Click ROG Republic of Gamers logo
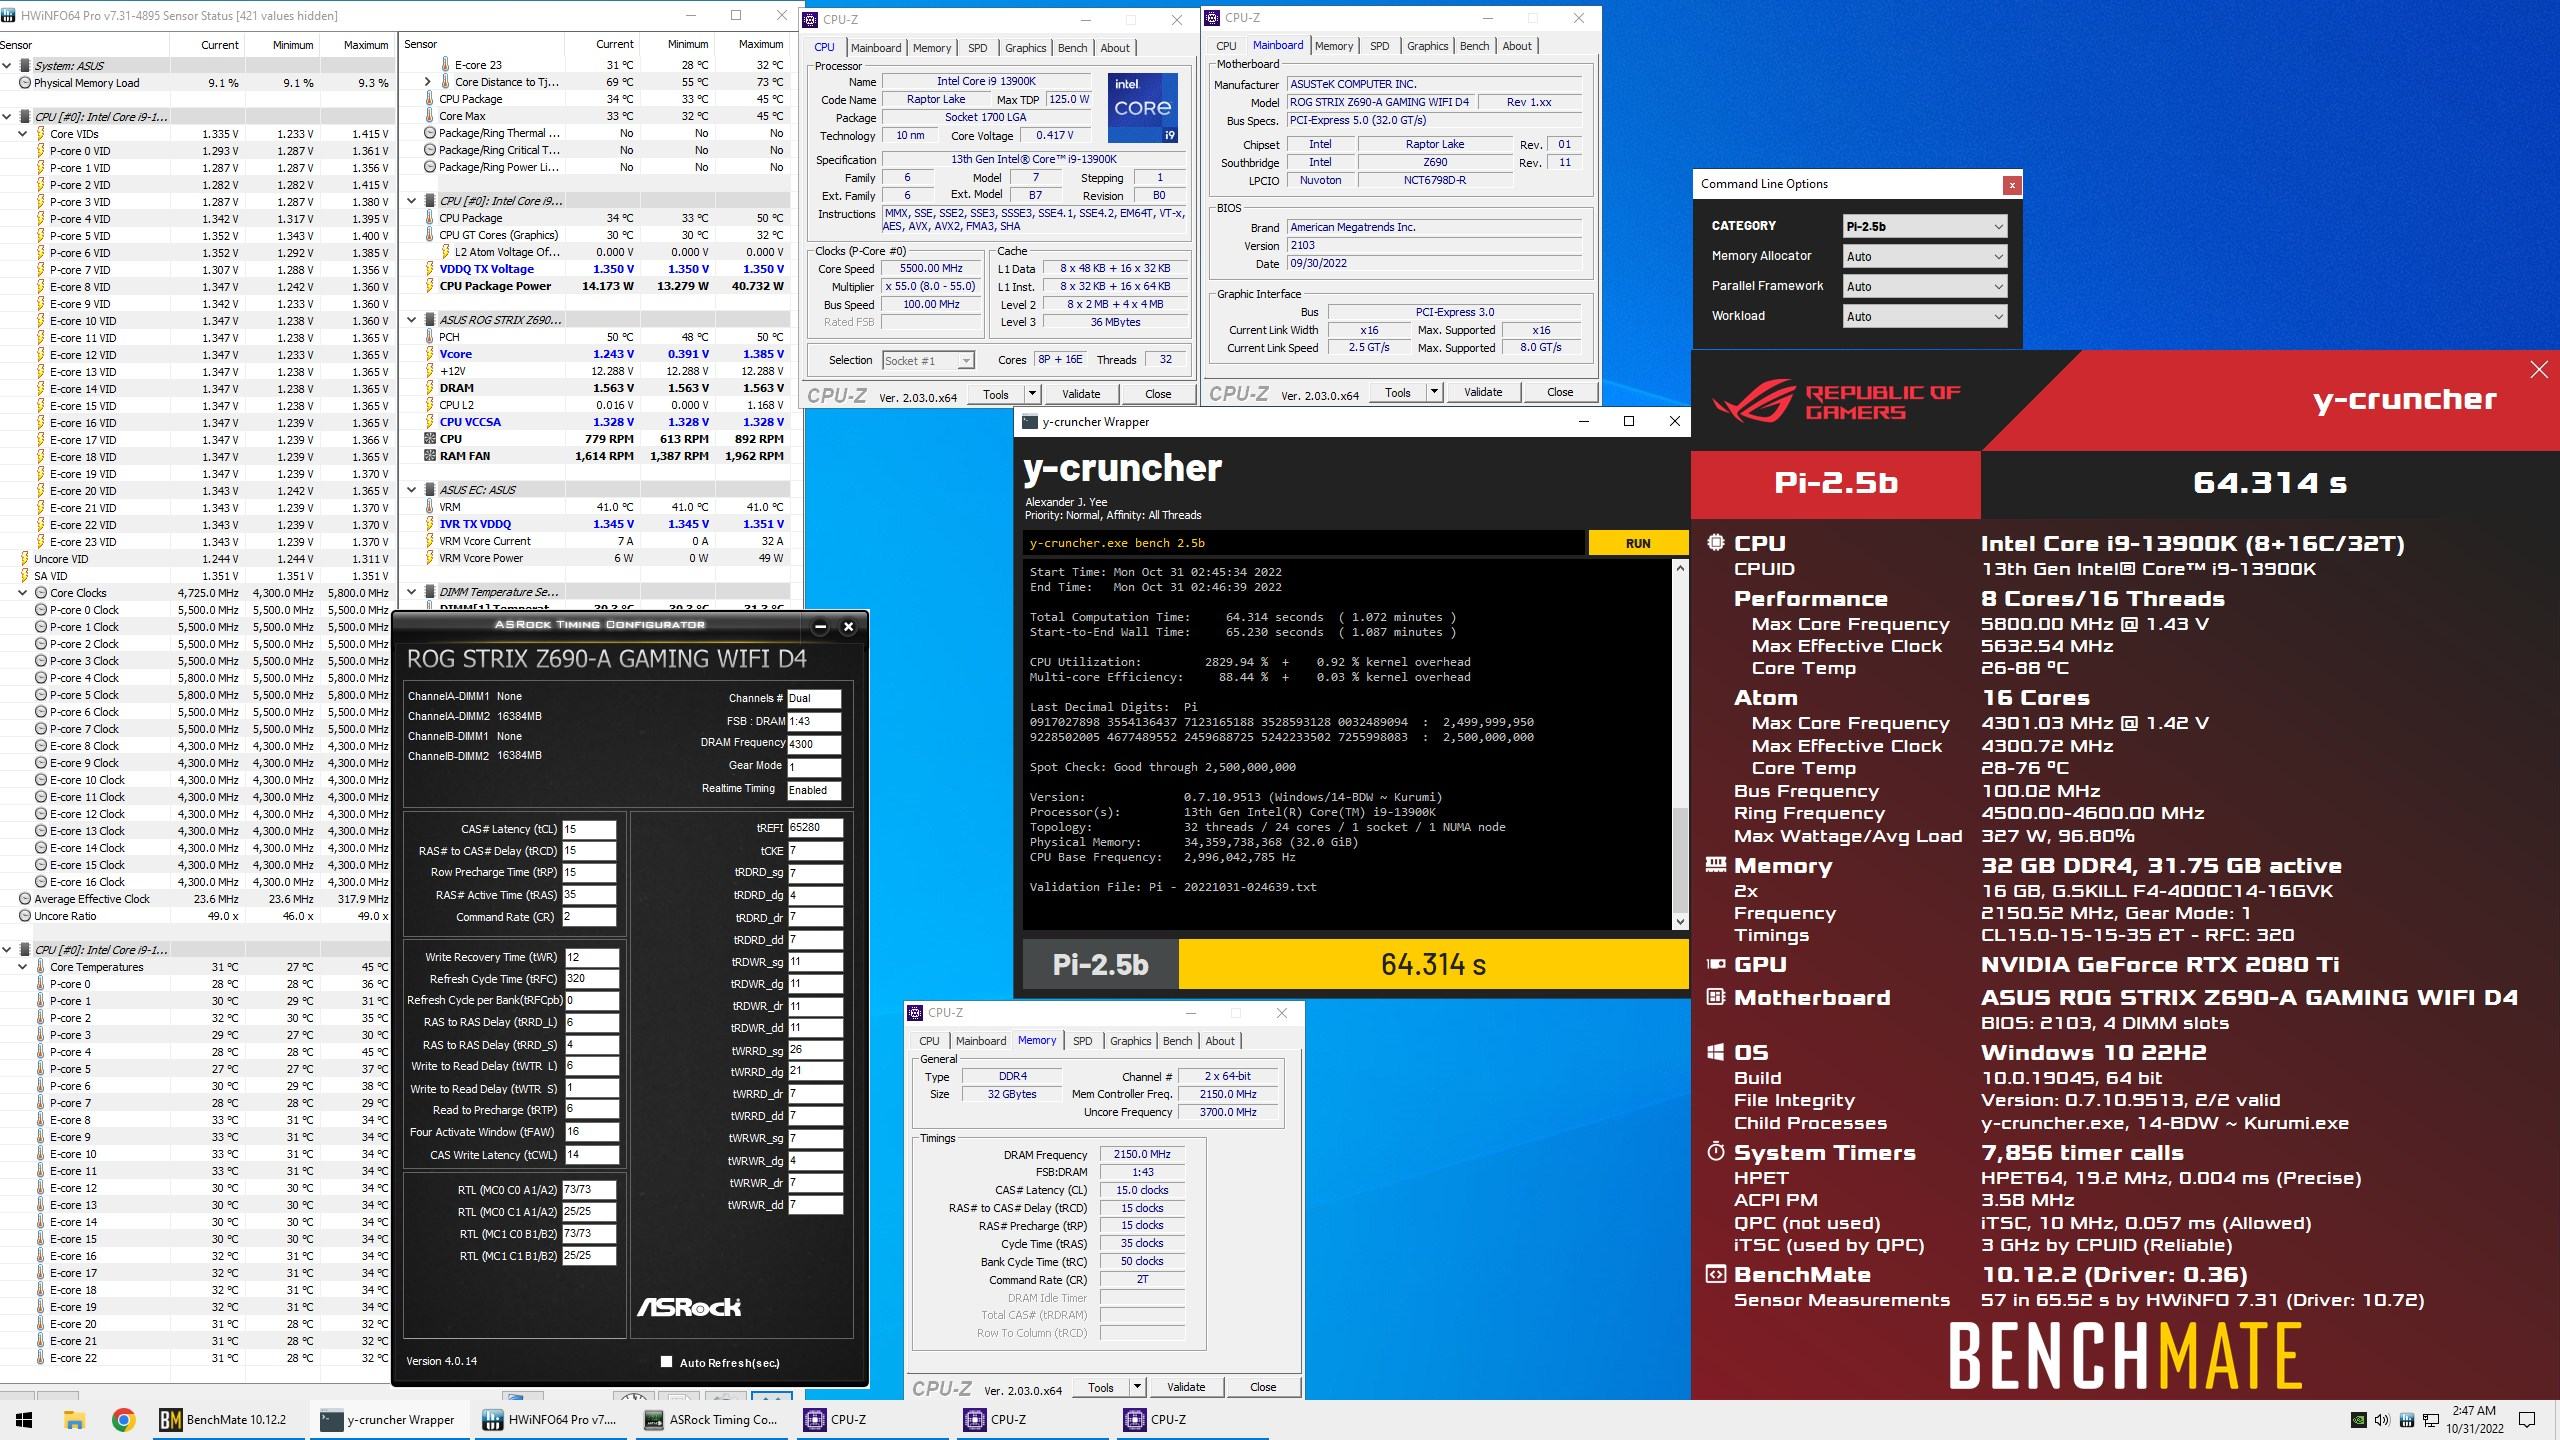This screenshot has height=1440, width=2560. (1835, 402)
